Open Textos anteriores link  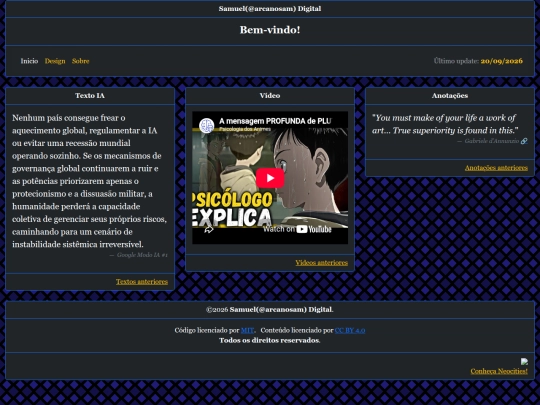click(x=142, y=282)
